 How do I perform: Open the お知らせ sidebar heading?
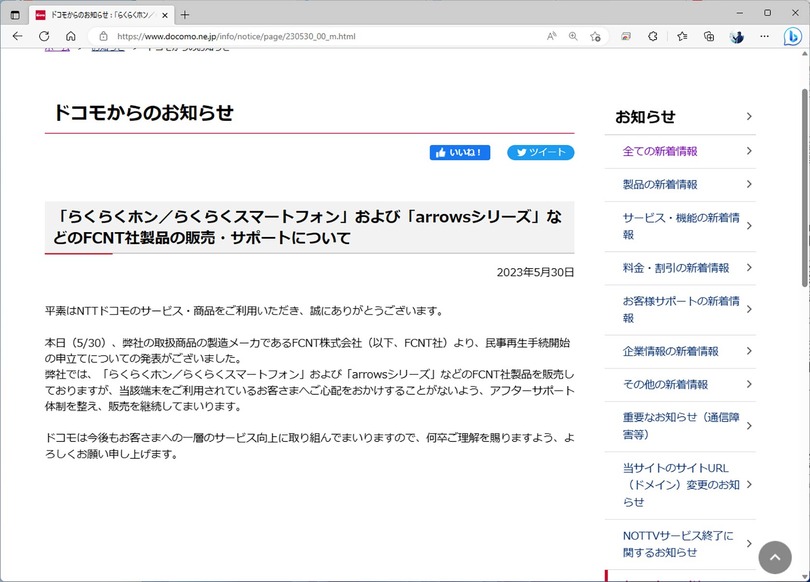coord(645,117)
